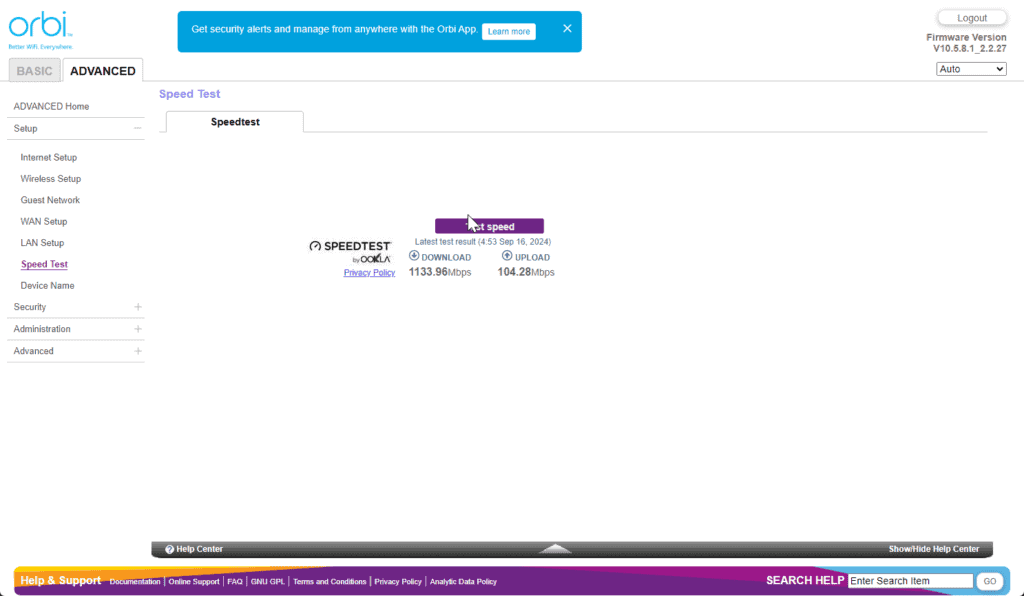Click the Learn more button
1024x596 pixels.
(508, 31)
